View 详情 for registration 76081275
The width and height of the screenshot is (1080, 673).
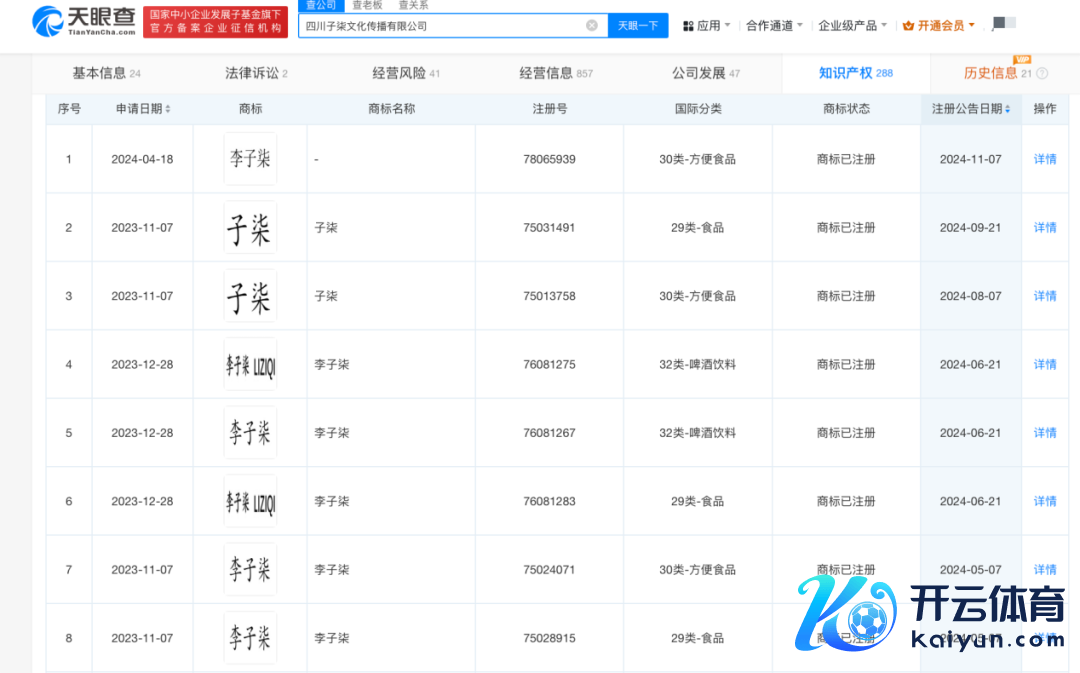1045,364
